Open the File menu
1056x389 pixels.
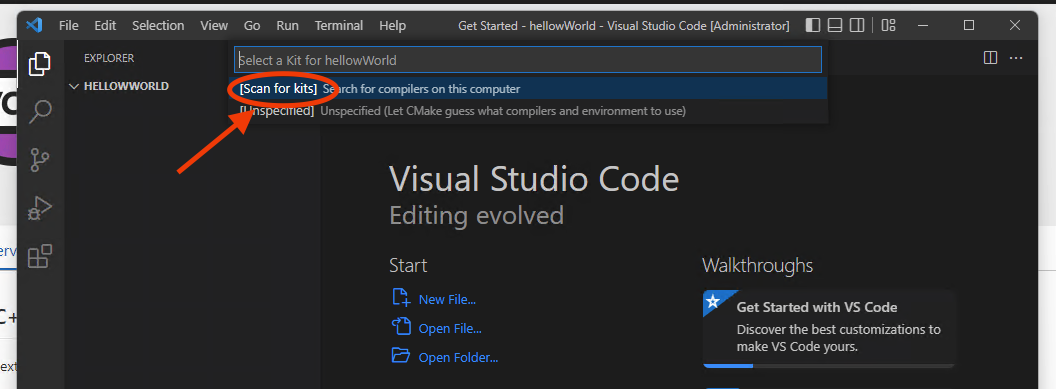pyautogui.click(x=69, y=26)
